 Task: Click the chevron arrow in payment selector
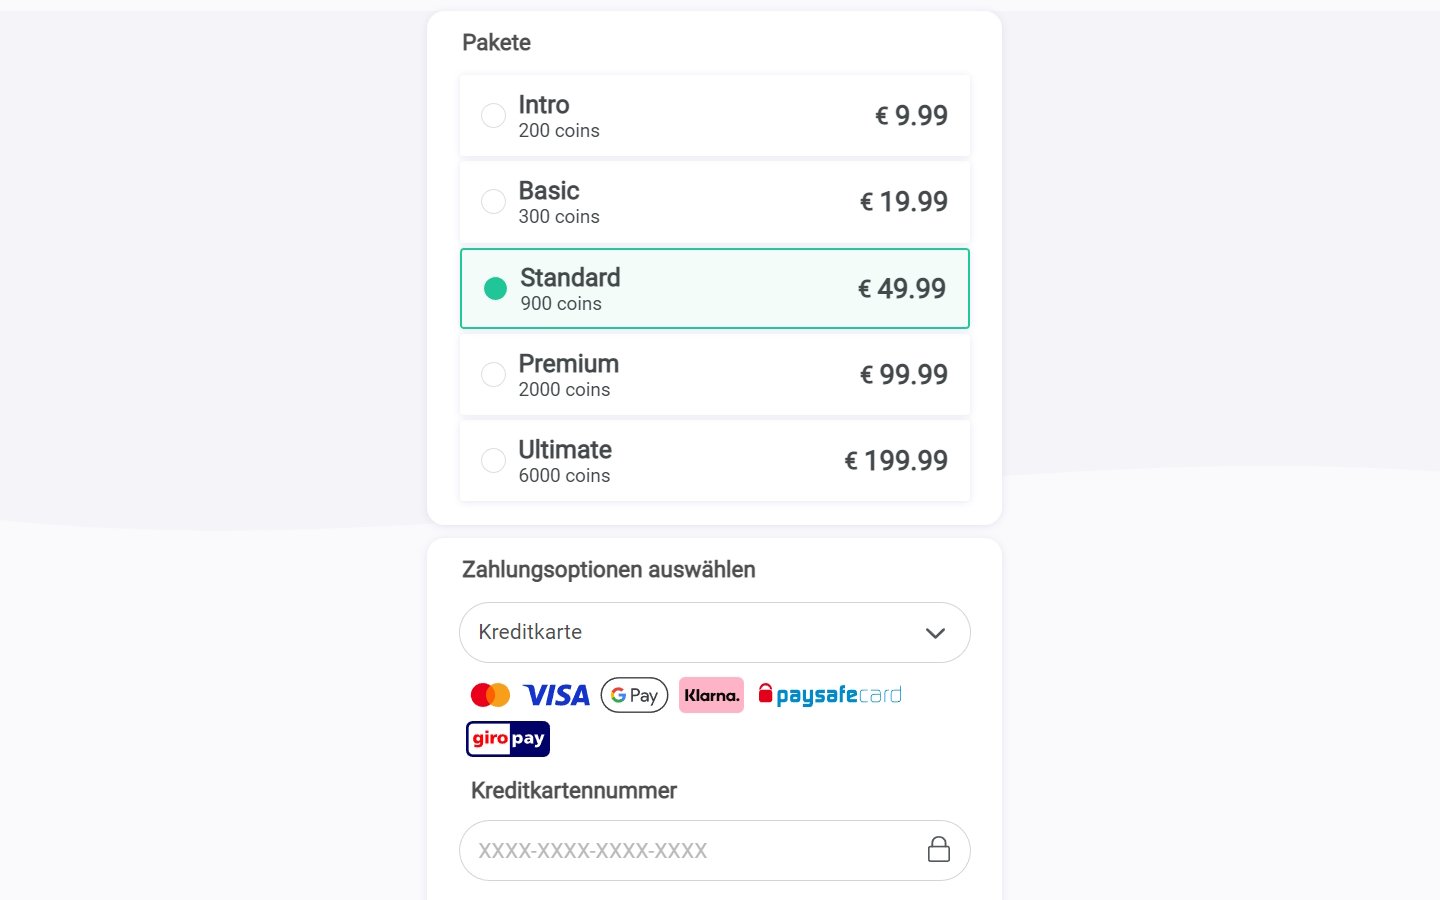point(935,633)
